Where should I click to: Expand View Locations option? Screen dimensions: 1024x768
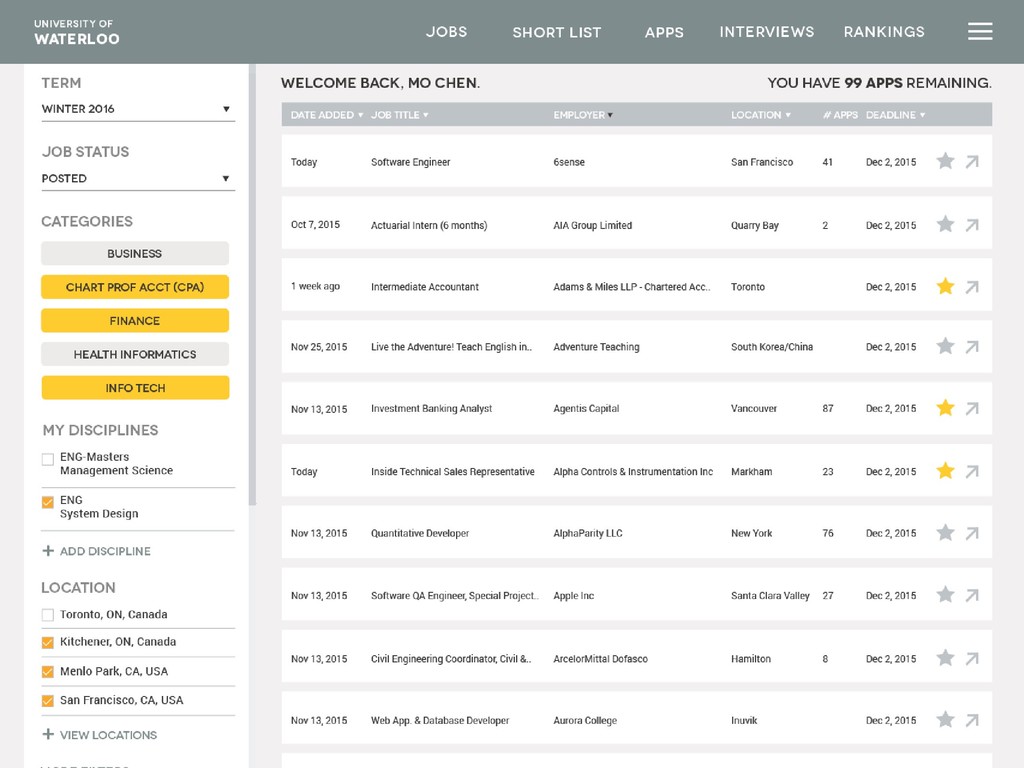[100, 735]
